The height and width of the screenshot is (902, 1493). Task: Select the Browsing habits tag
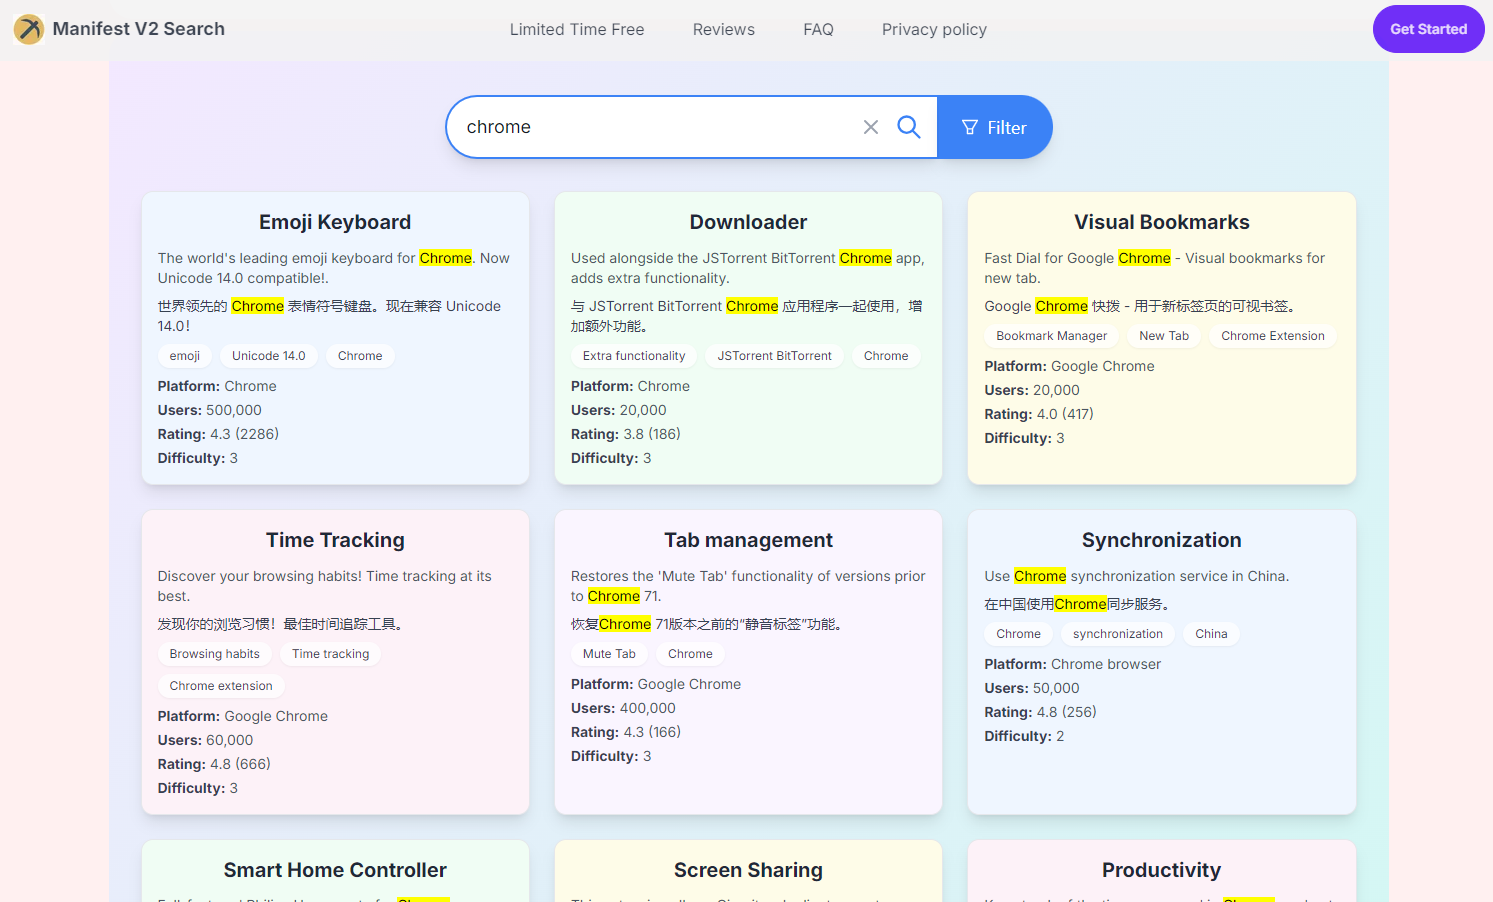[x=215, y=654]
